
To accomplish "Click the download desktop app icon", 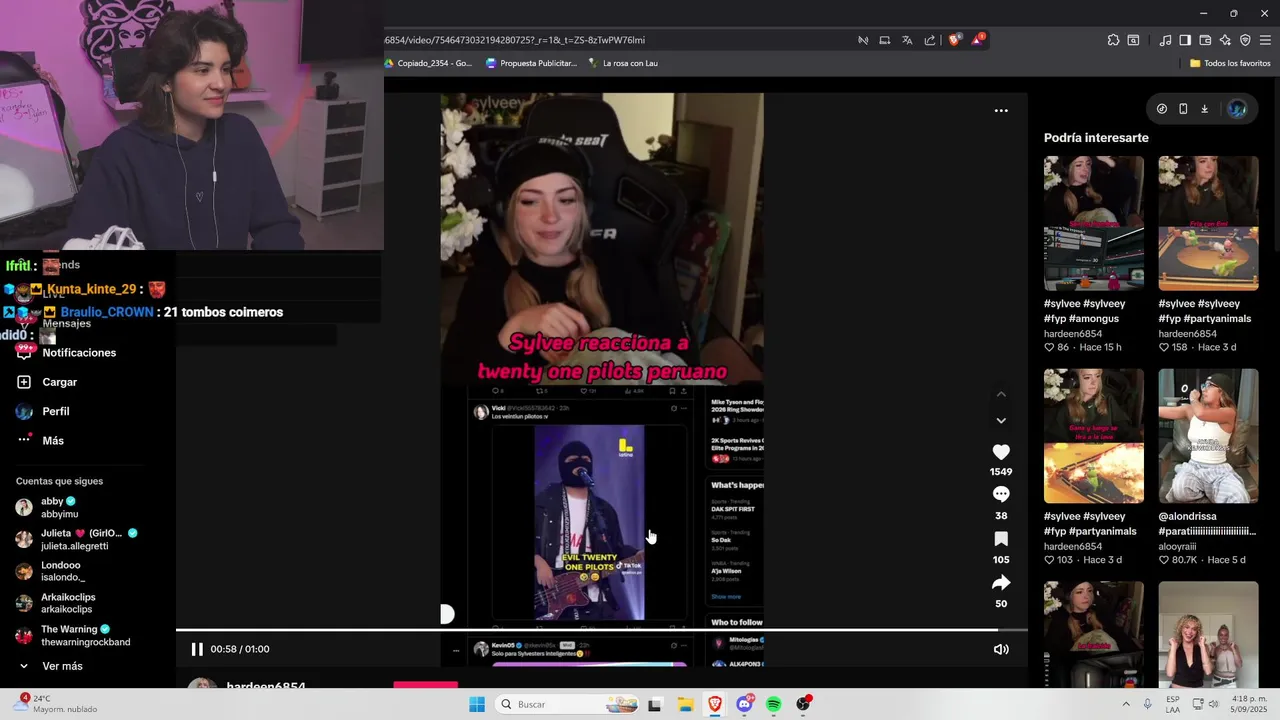I will pos(1204,109).
